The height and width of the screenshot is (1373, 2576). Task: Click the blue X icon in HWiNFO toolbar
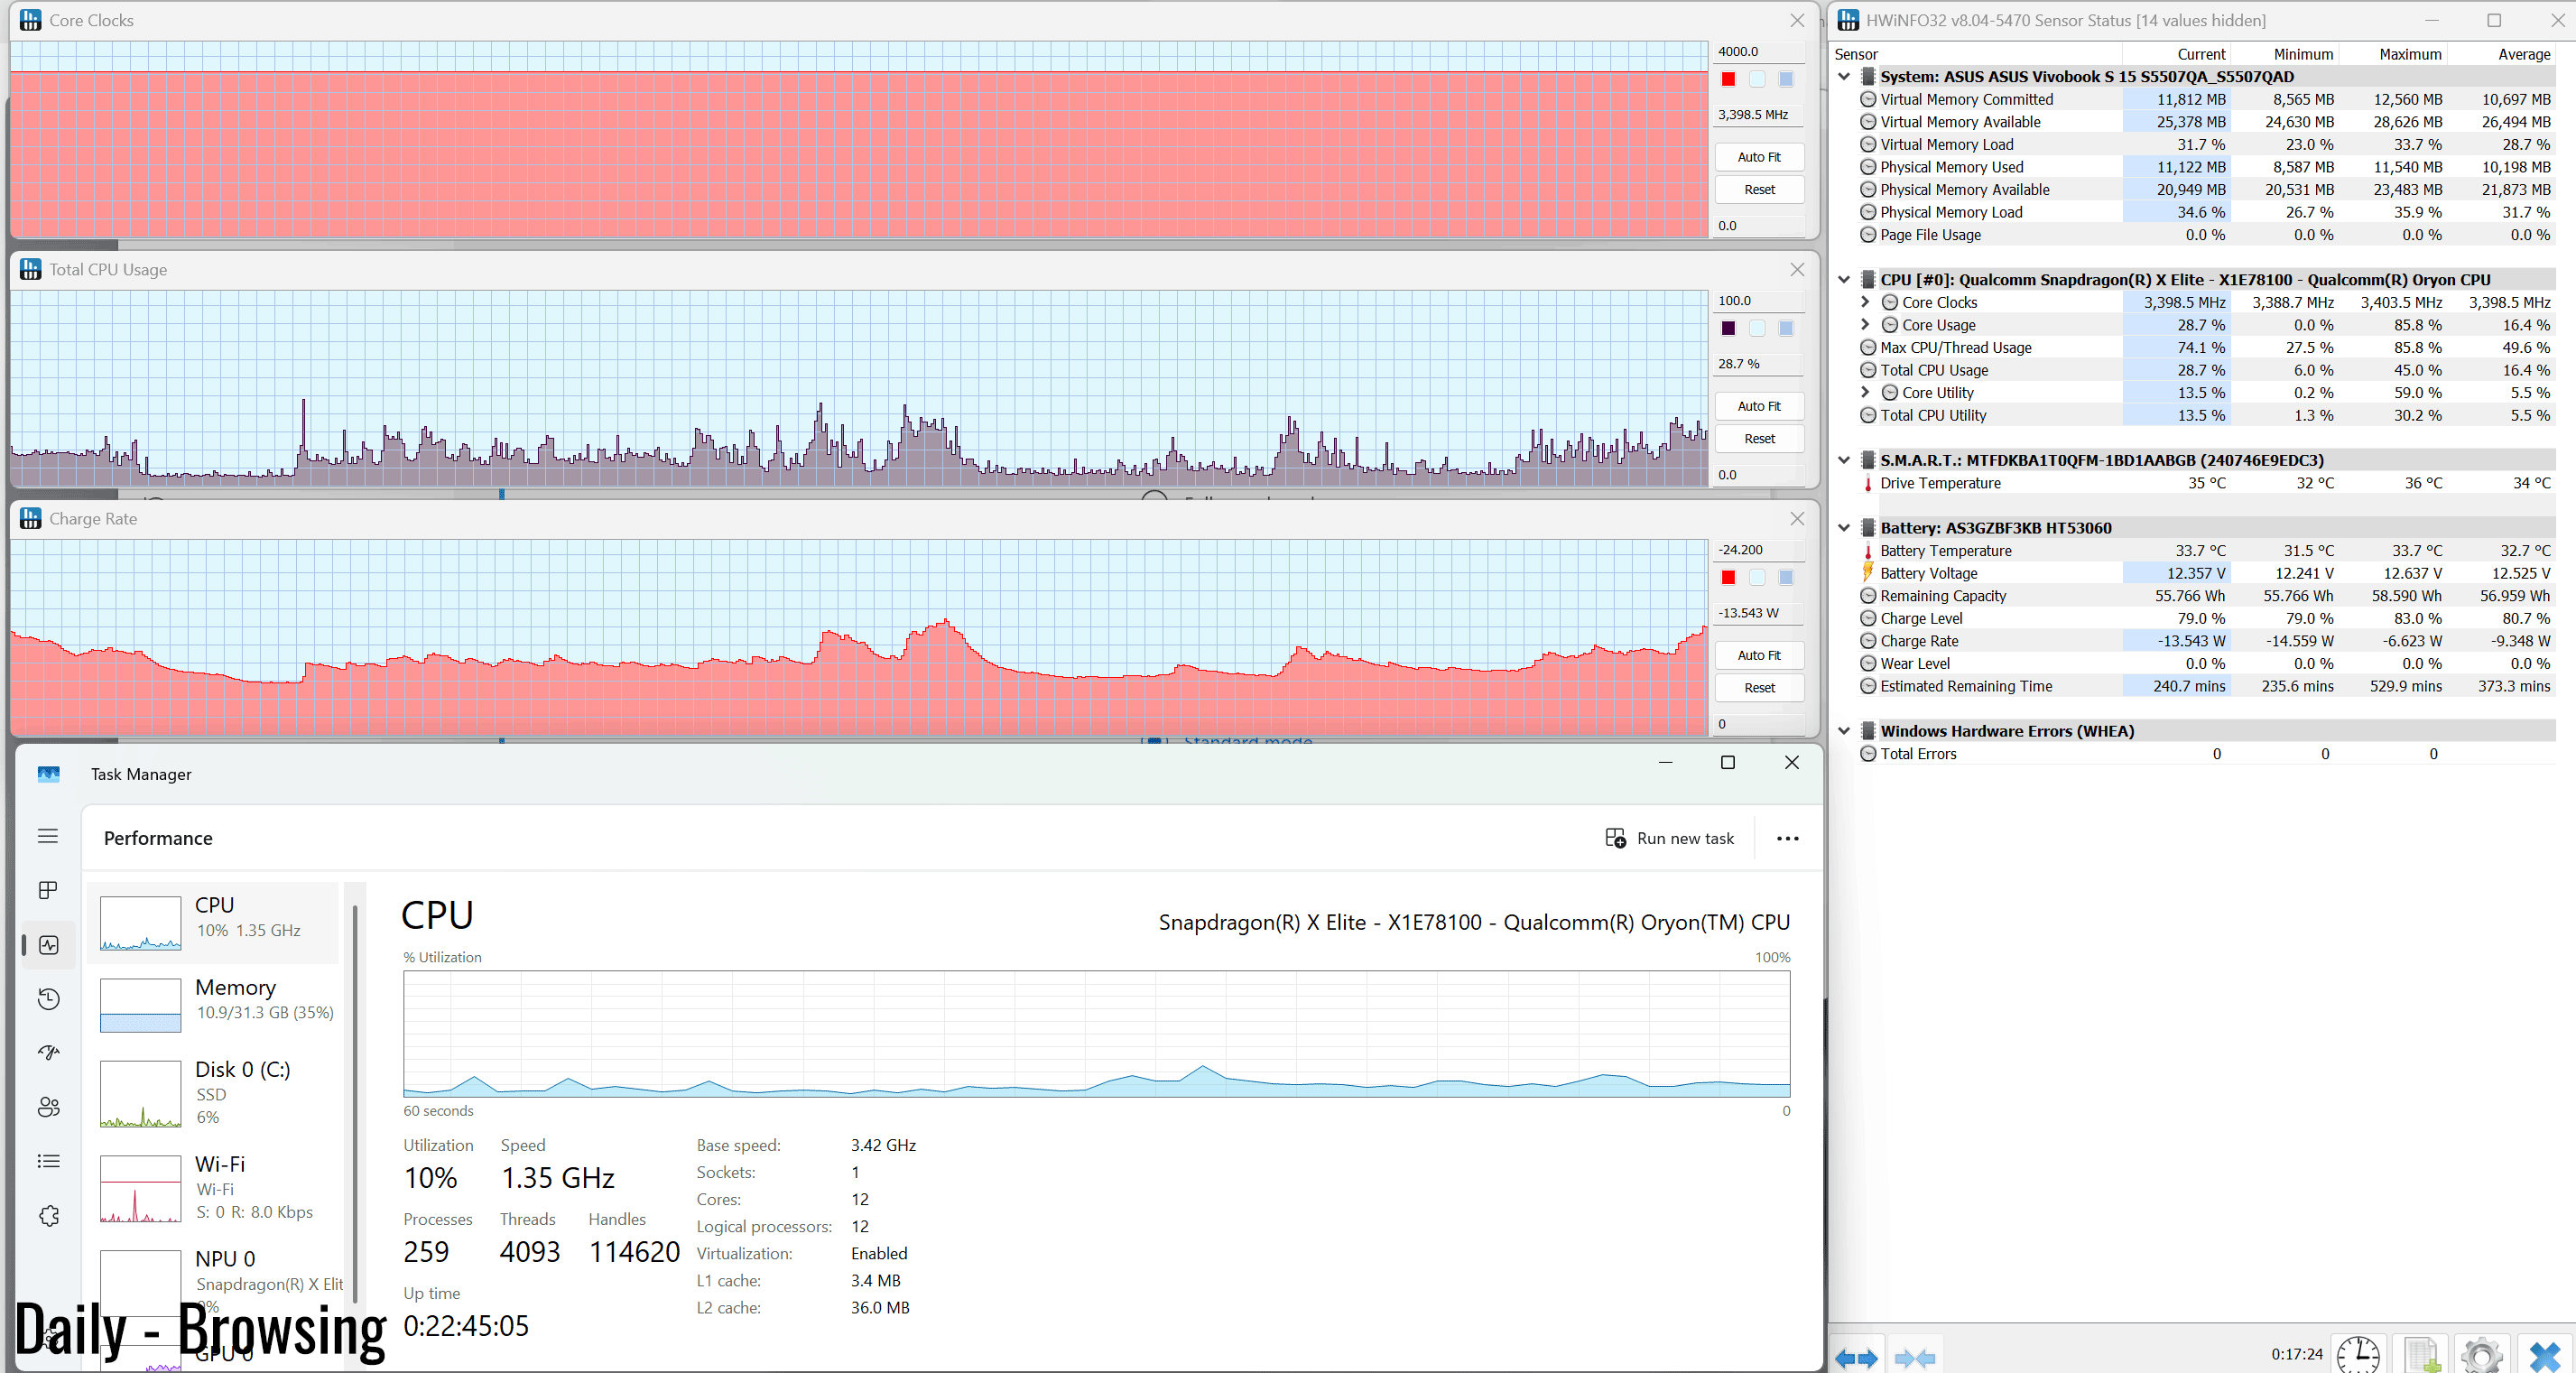2544,1356
